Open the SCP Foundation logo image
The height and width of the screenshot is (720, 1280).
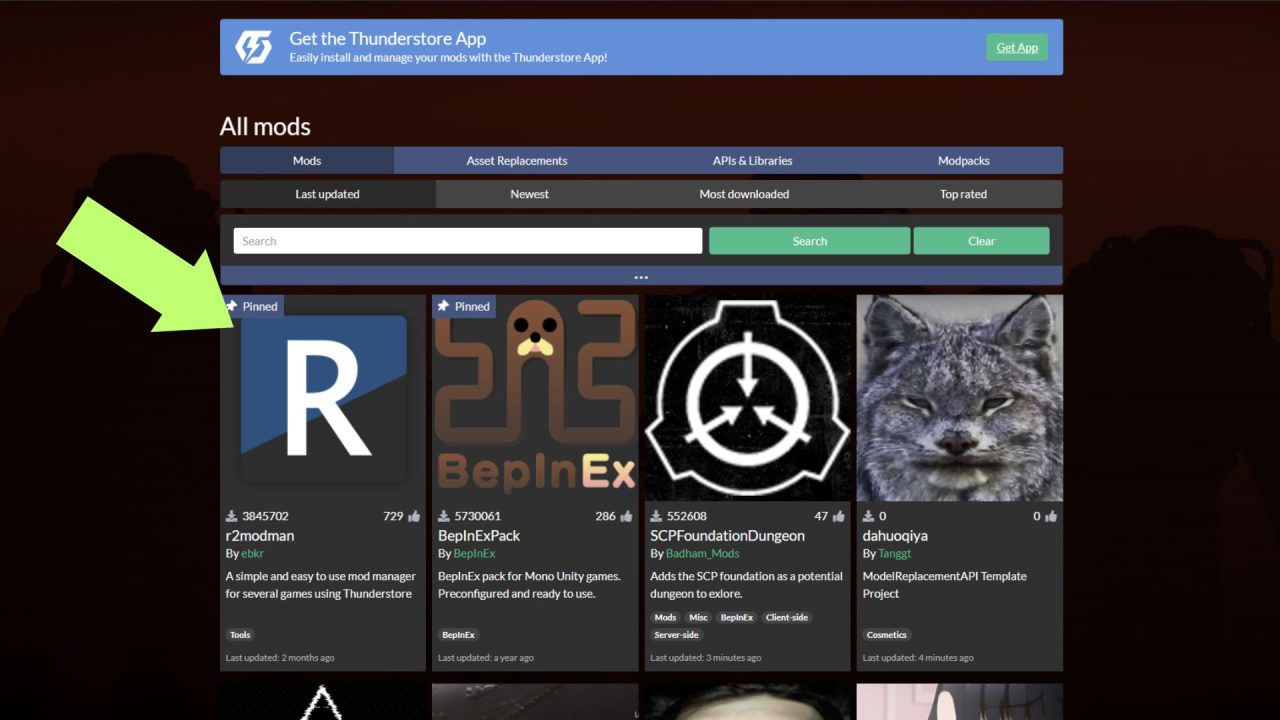click(x=747, y=398)
